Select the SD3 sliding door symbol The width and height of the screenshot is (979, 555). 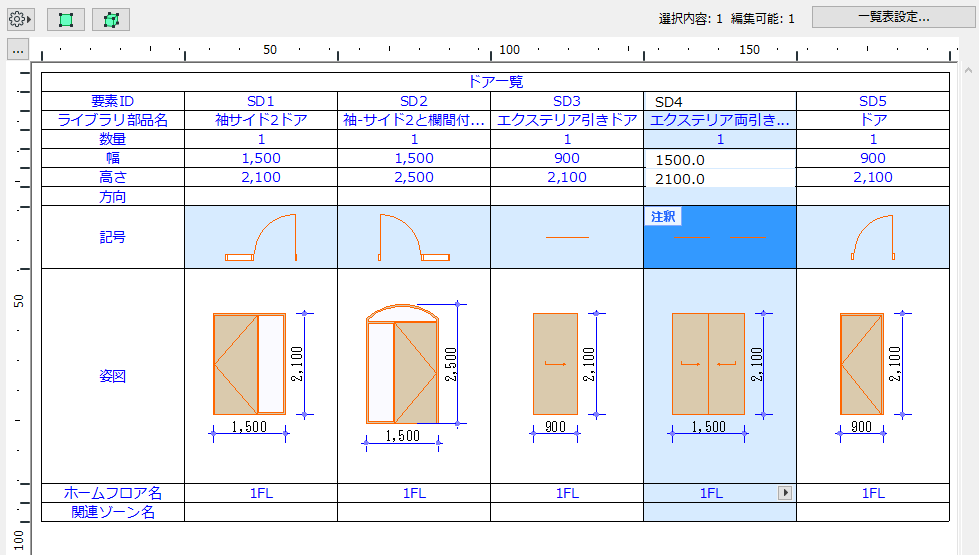coord(567,237)
